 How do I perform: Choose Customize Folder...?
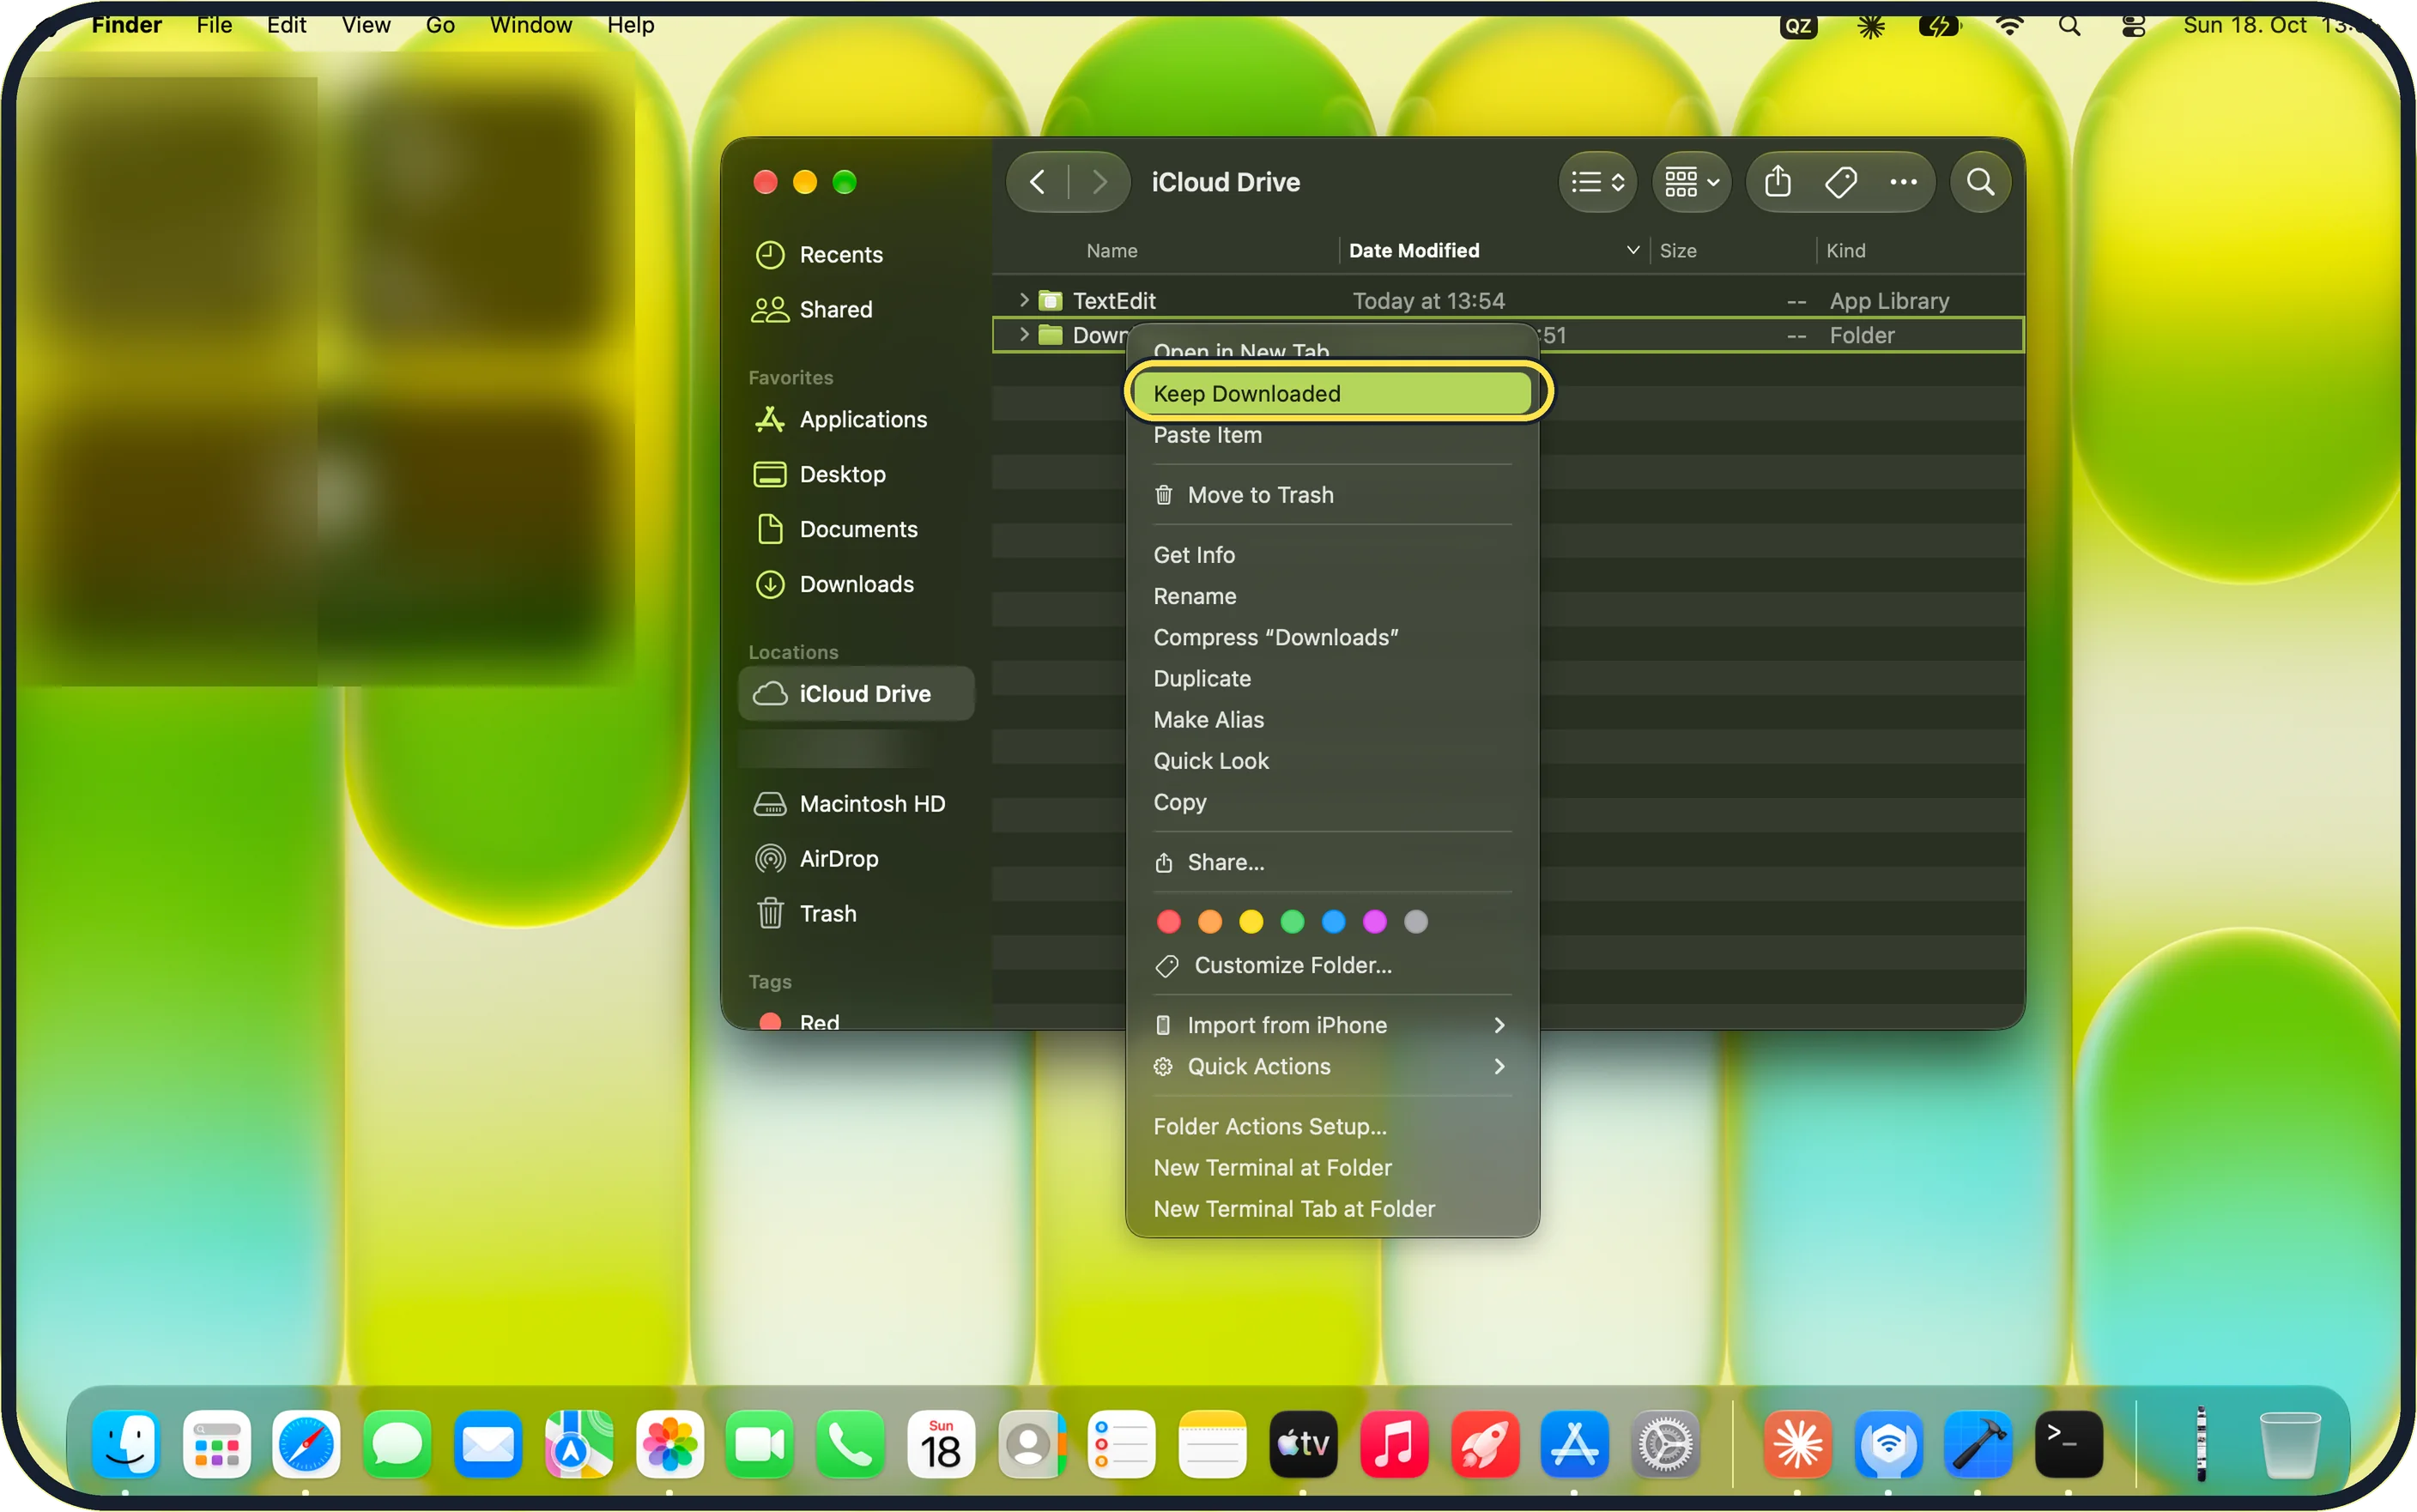tap(1331, 965)
